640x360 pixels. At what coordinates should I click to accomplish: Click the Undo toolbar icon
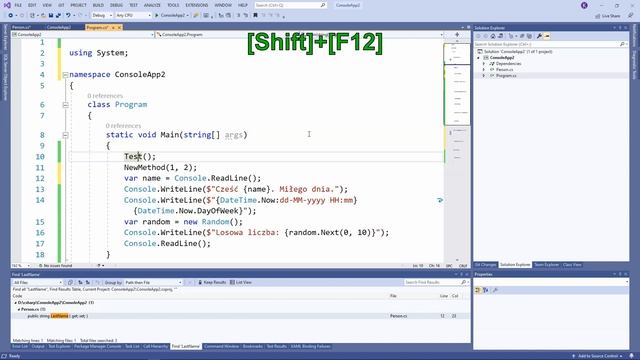[x=68, y=16]
